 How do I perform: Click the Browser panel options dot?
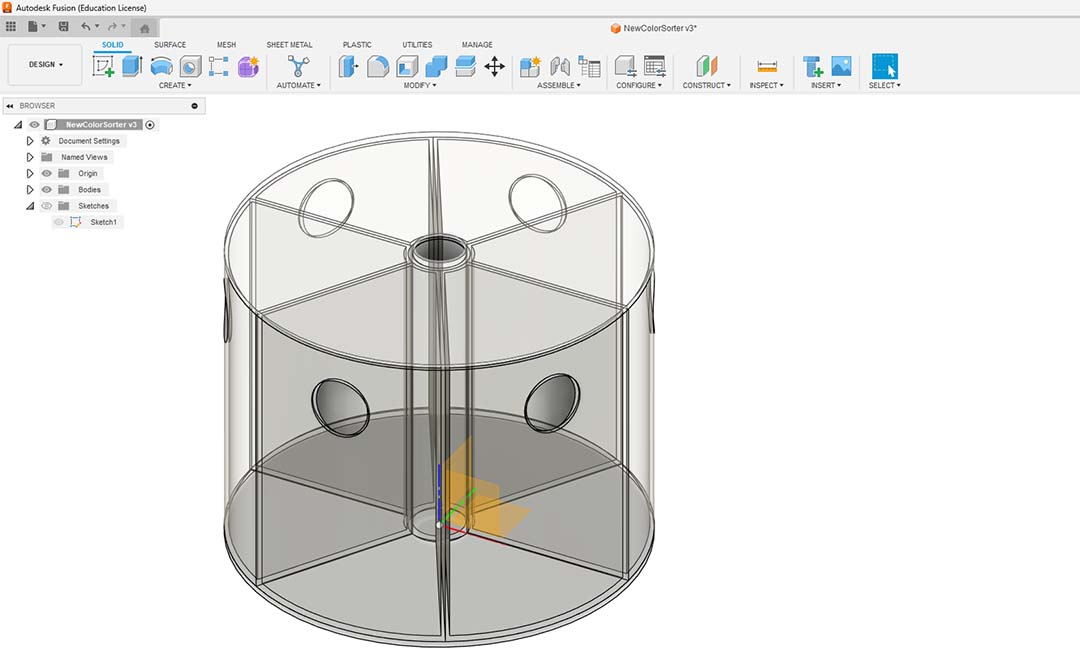[194, 106]
